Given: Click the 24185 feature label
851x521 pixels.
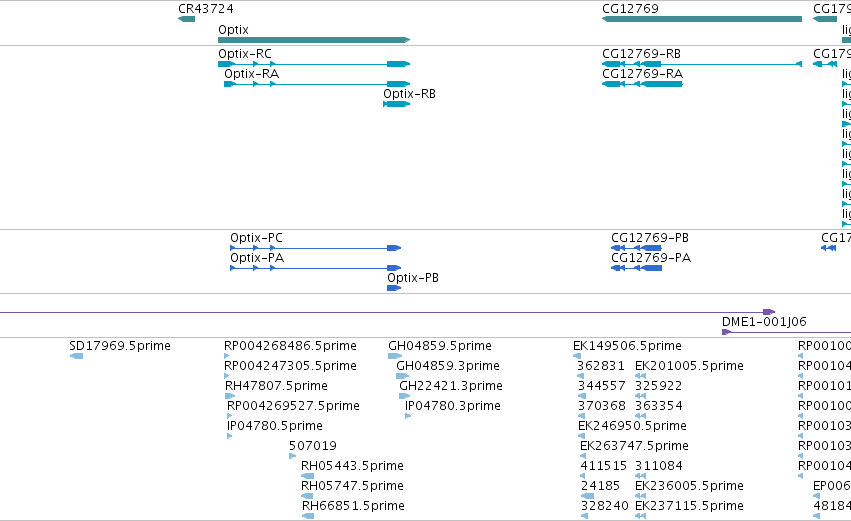Looking at the screenshot, I should (600, 486).
